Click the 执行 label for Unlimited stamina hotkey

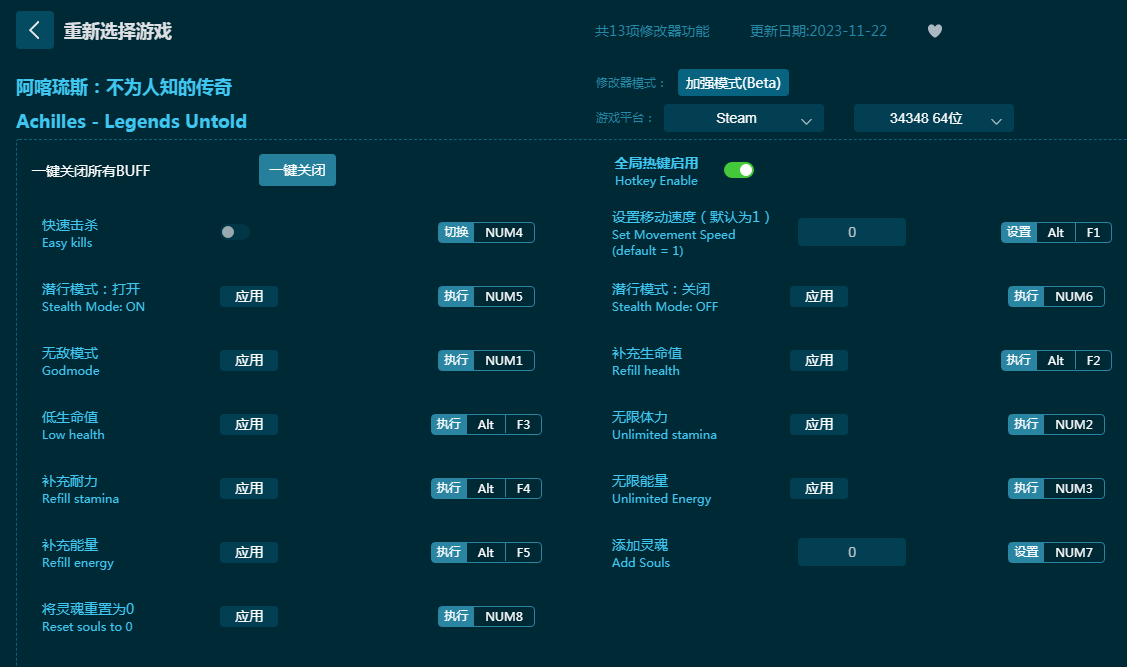coord(1026,425)
